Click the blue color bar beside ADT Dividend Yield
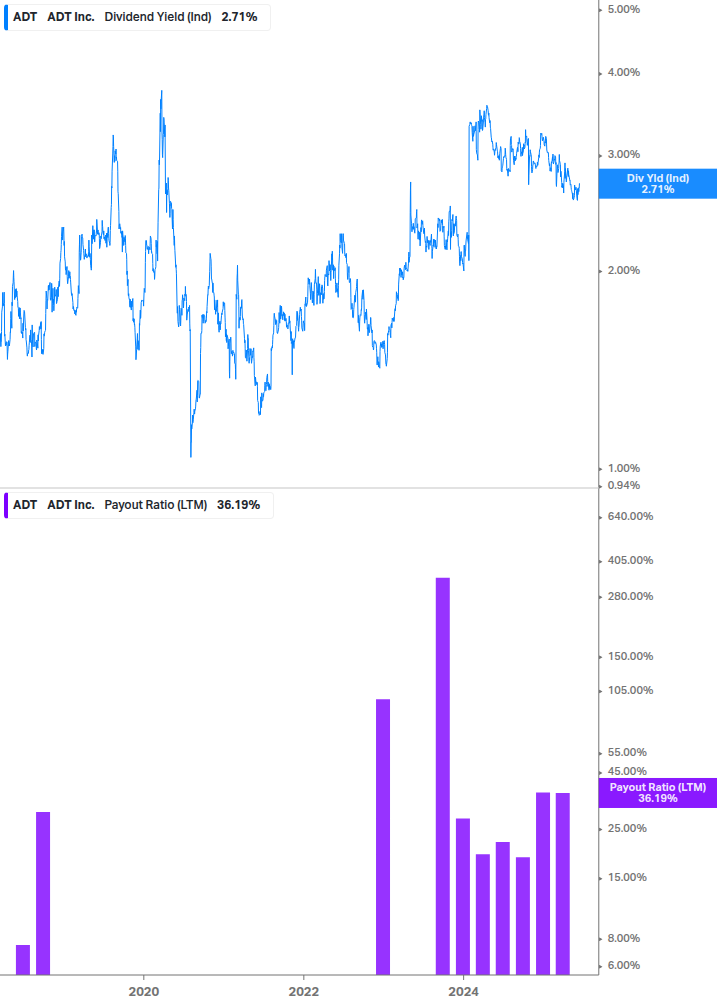This screenshot has width=717, height=1005. 6,17
